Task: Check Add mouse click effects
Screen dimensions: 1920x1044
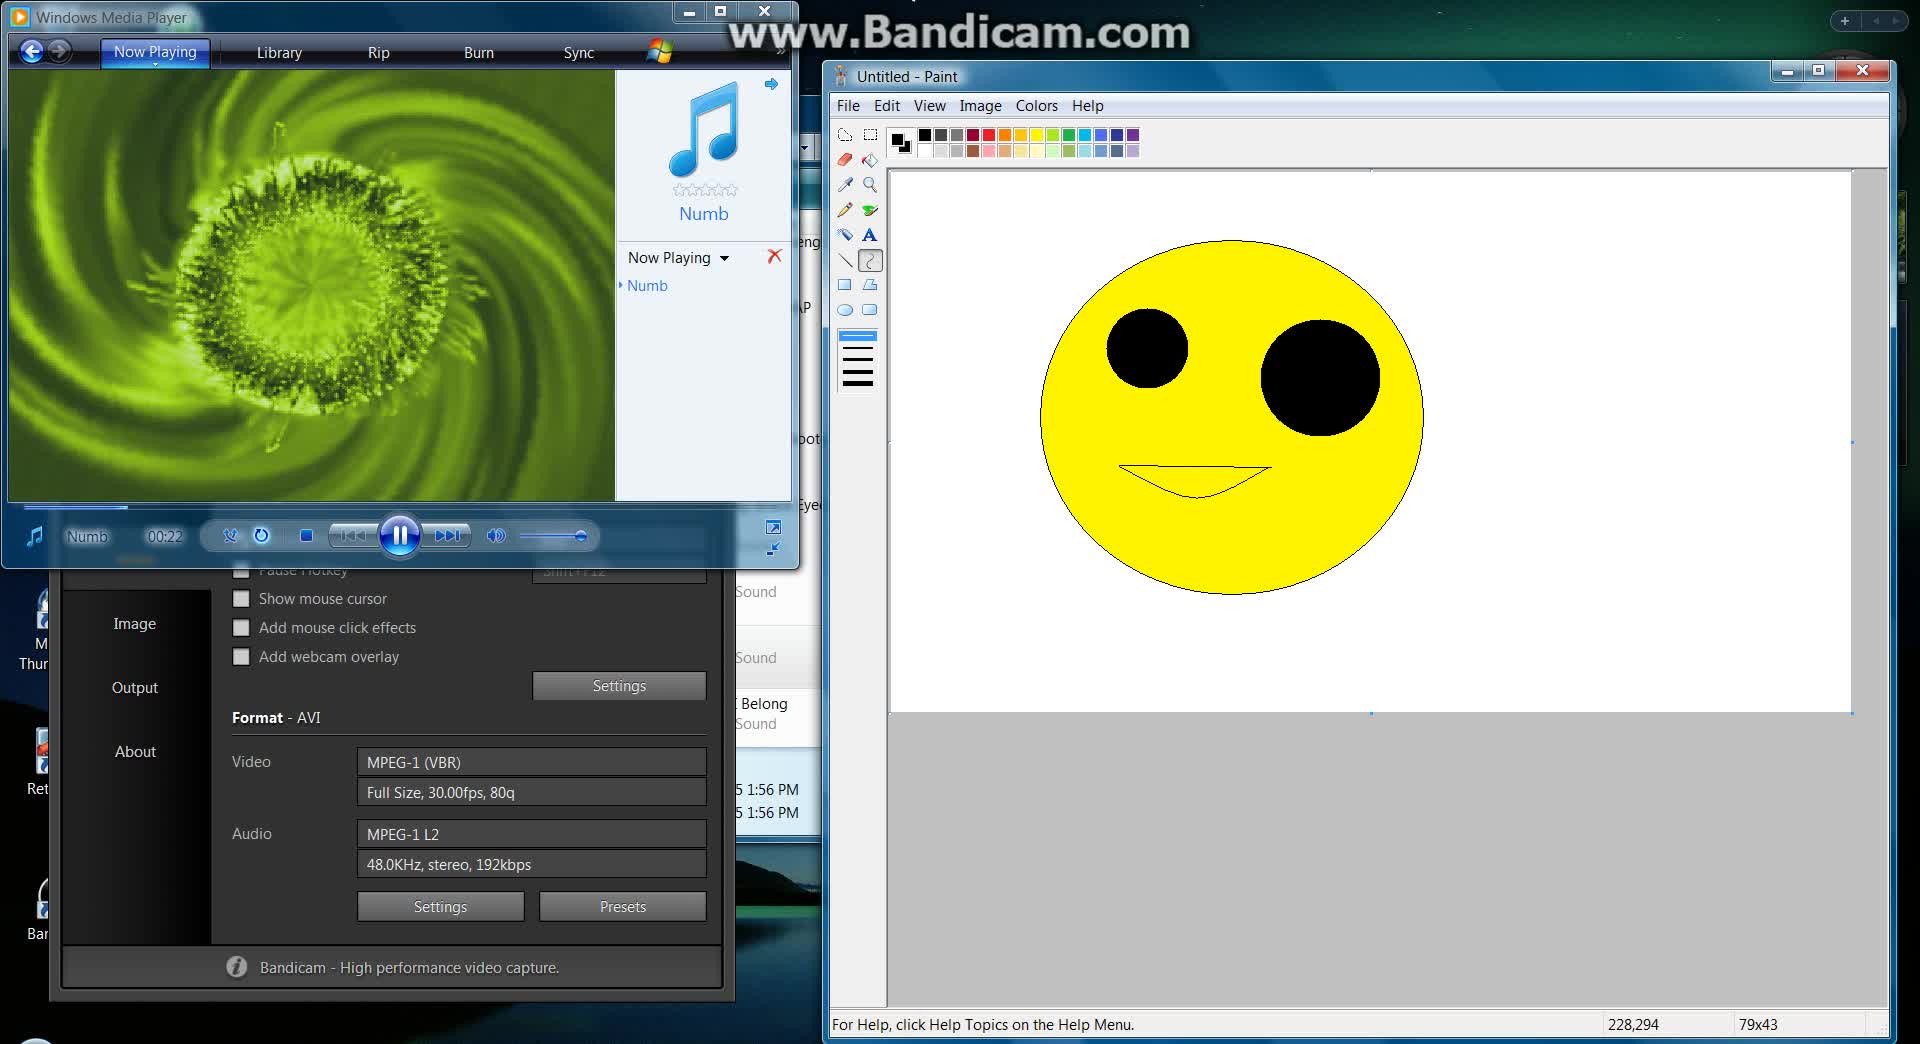Action: [x=241, y=627]
